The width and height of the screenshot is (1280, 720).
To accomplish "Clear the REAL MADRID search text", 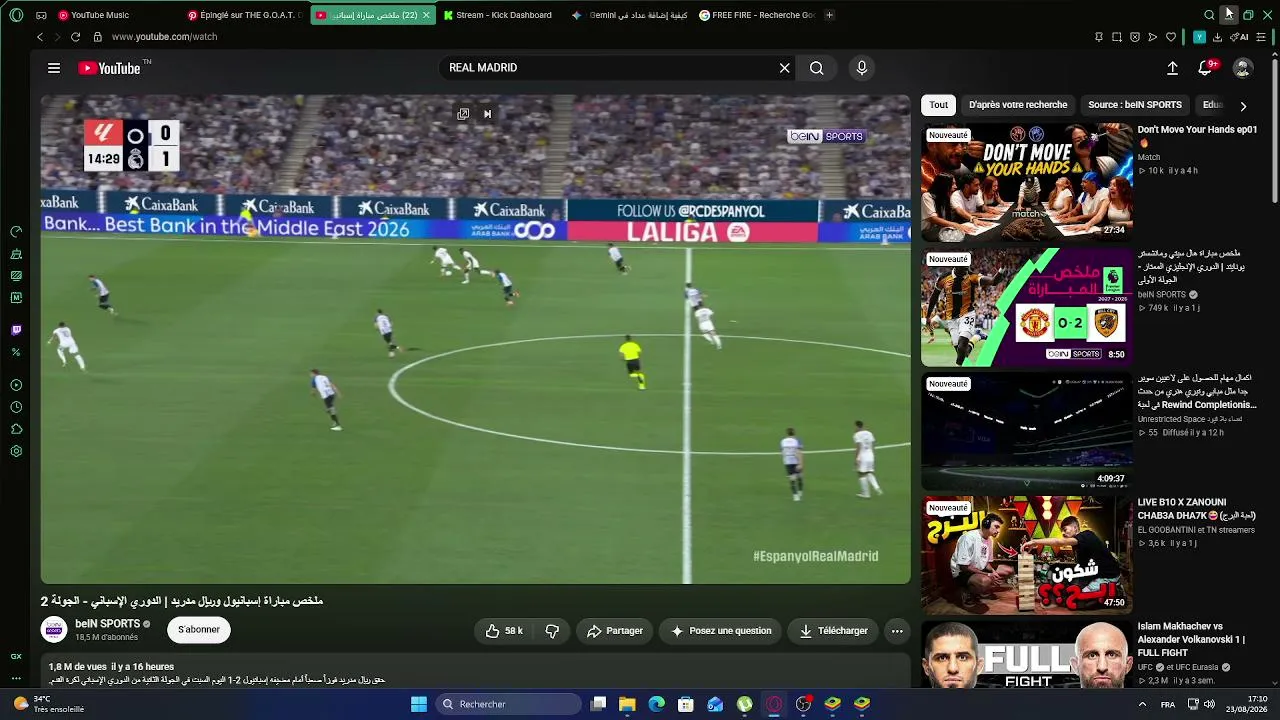I will click(x=785, y=68).
